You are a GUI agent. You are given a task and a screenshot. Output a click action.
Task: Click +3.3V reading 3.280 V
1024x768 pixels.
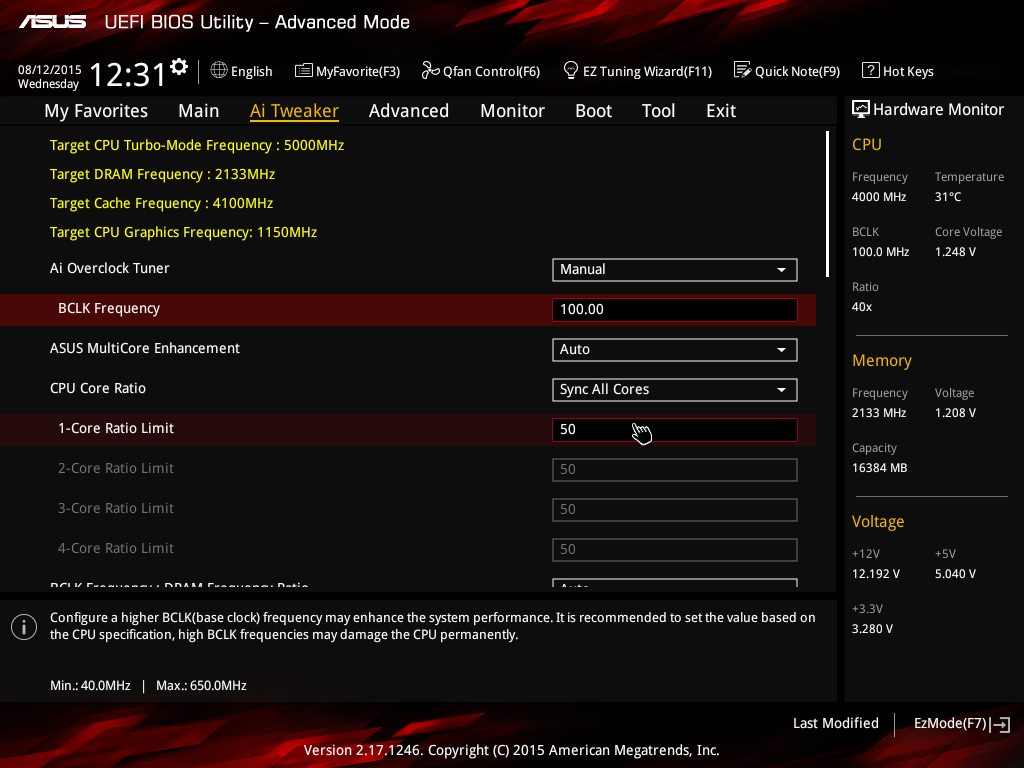(872, 628)
